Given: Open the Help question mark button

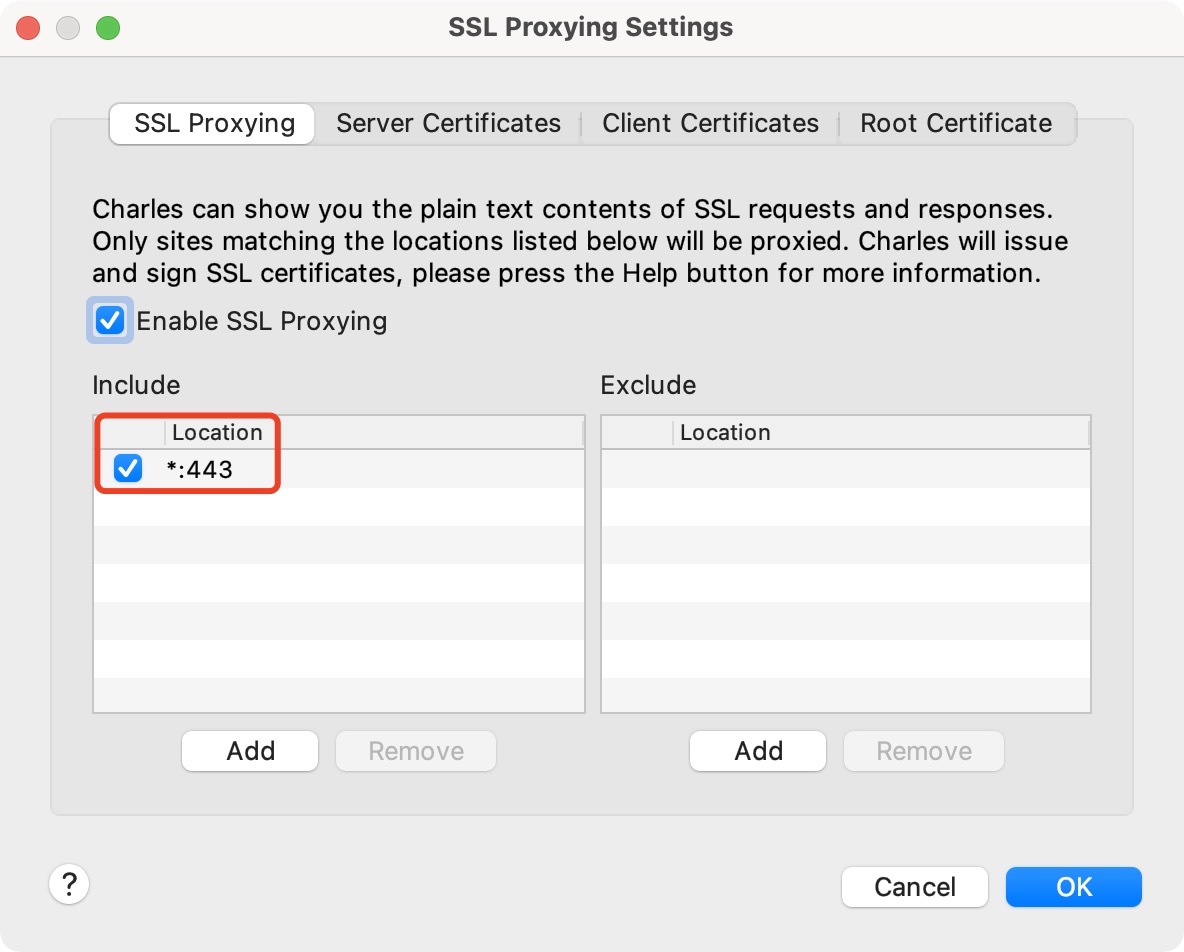Looking at the screenshot, I should (69, 884).
